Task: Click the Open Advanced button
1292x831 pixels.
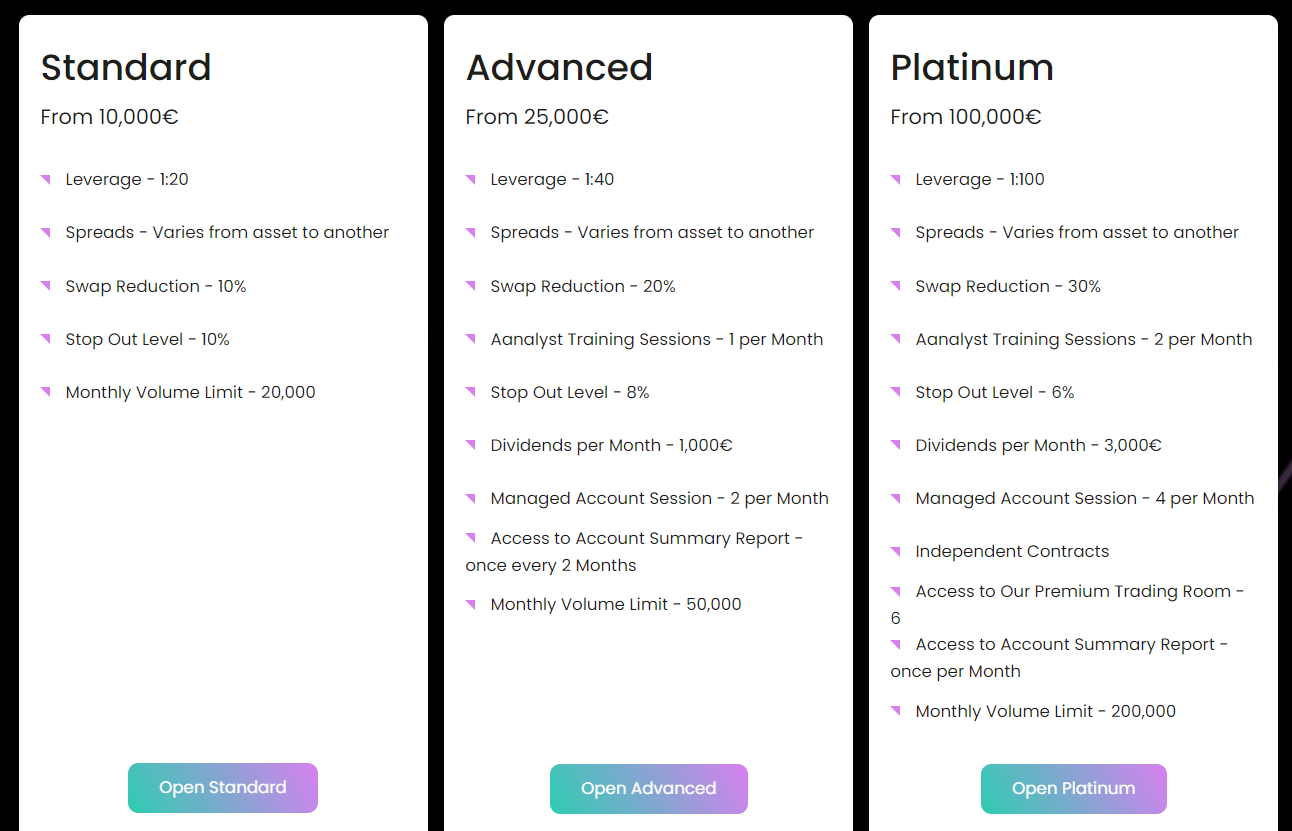Action: 648,789
